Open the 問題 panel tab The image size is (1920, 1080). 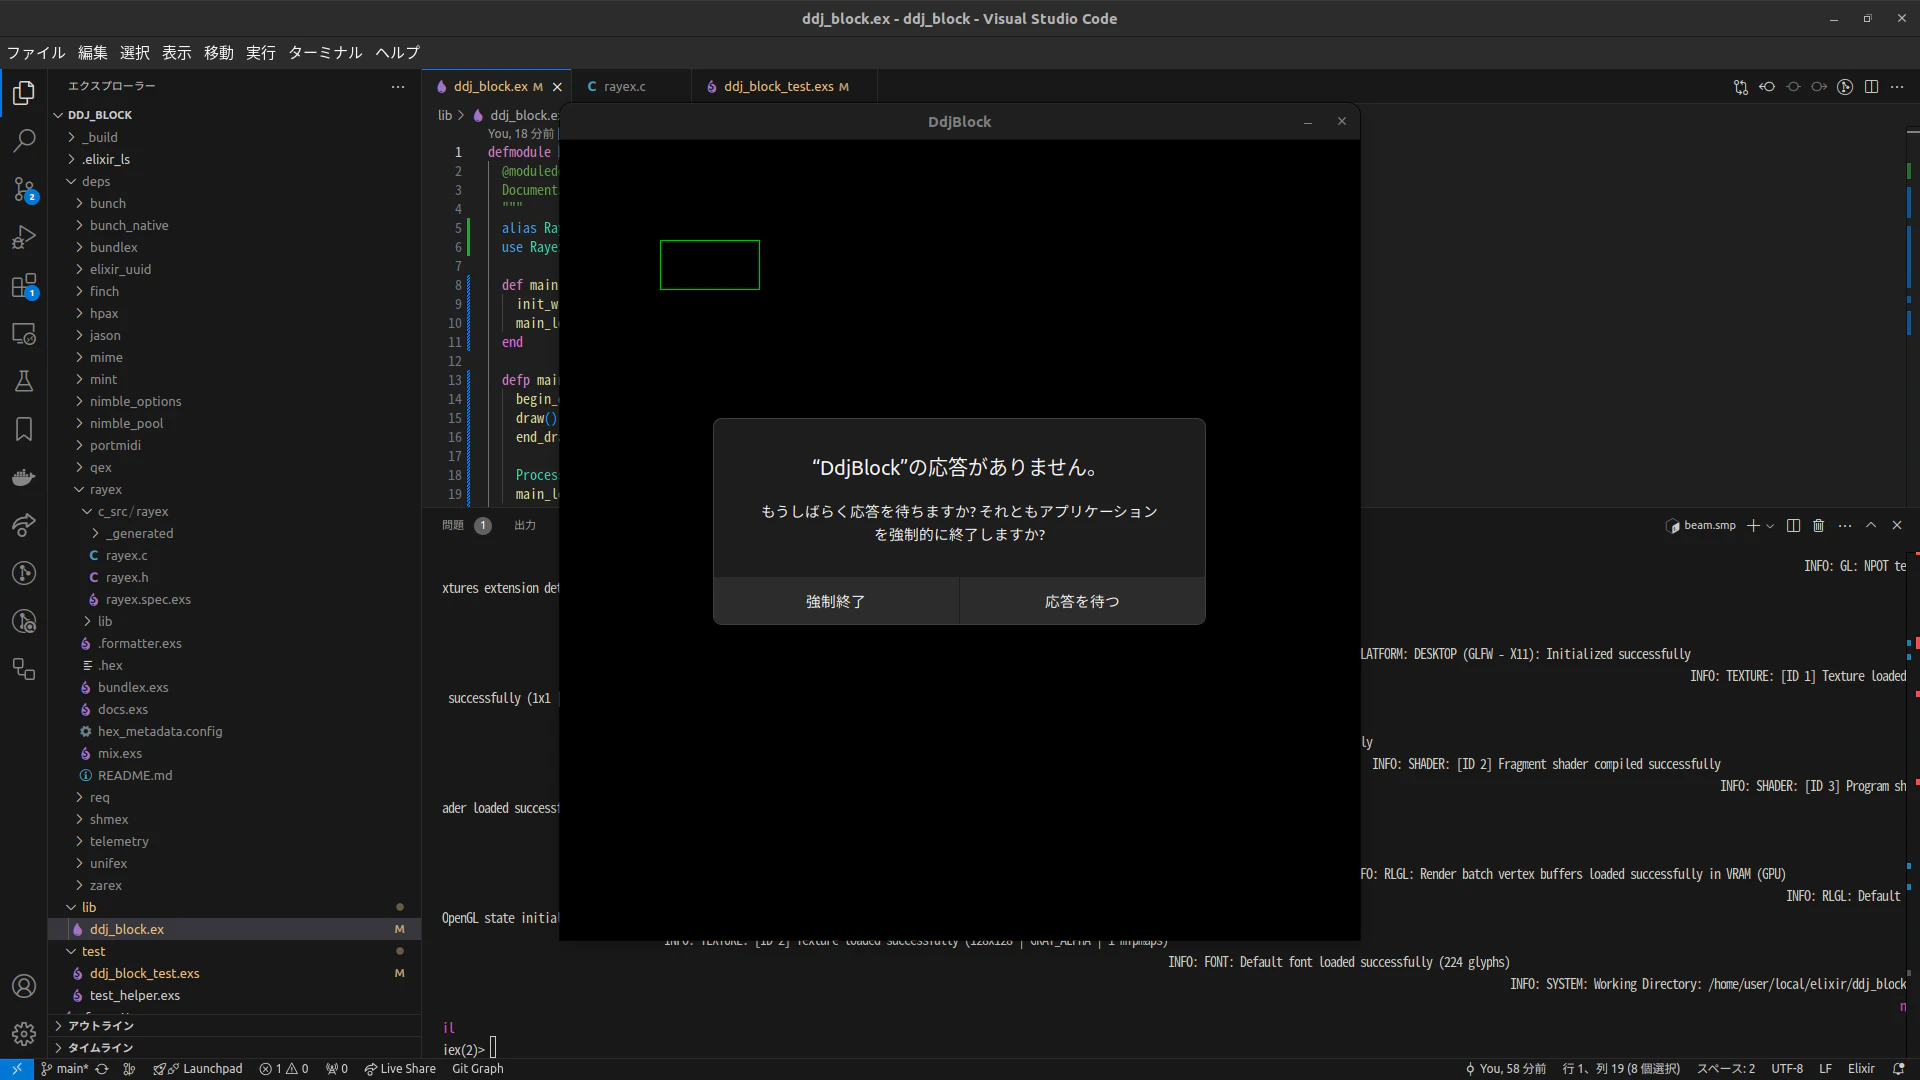[x=453, y=526]
